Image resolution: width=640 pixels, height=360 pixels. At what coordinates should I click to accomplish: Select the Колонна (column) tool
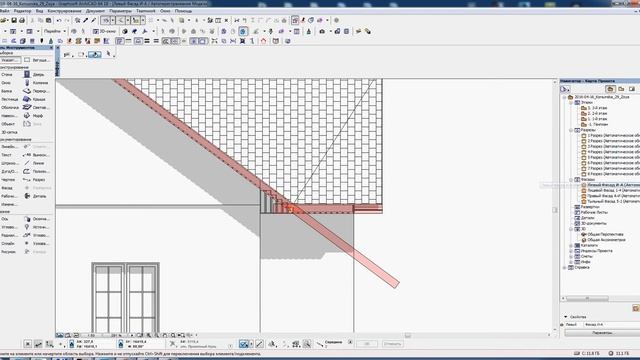tap(36, 83)
